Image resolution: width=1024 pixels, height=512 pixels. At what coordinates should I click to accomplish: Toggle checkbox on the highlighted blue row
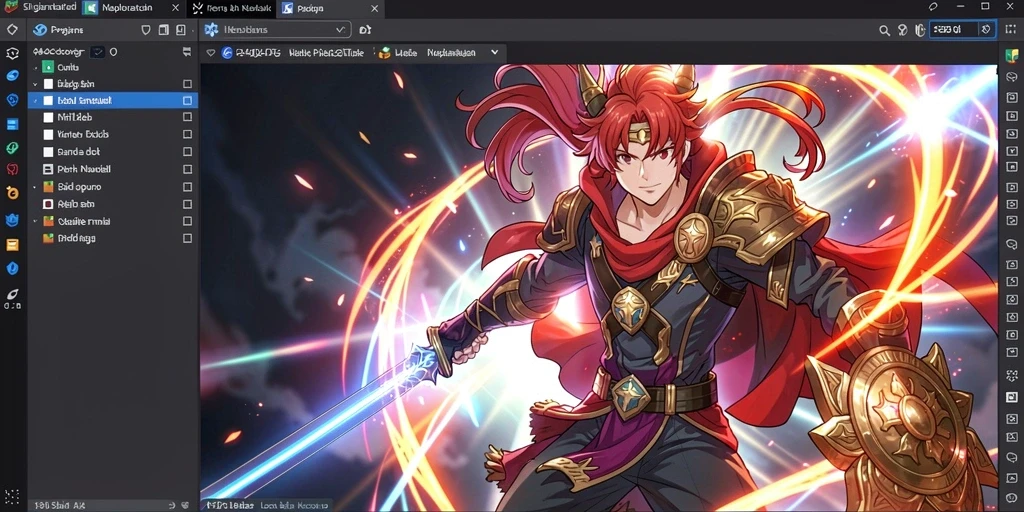(x=187, y=101)
